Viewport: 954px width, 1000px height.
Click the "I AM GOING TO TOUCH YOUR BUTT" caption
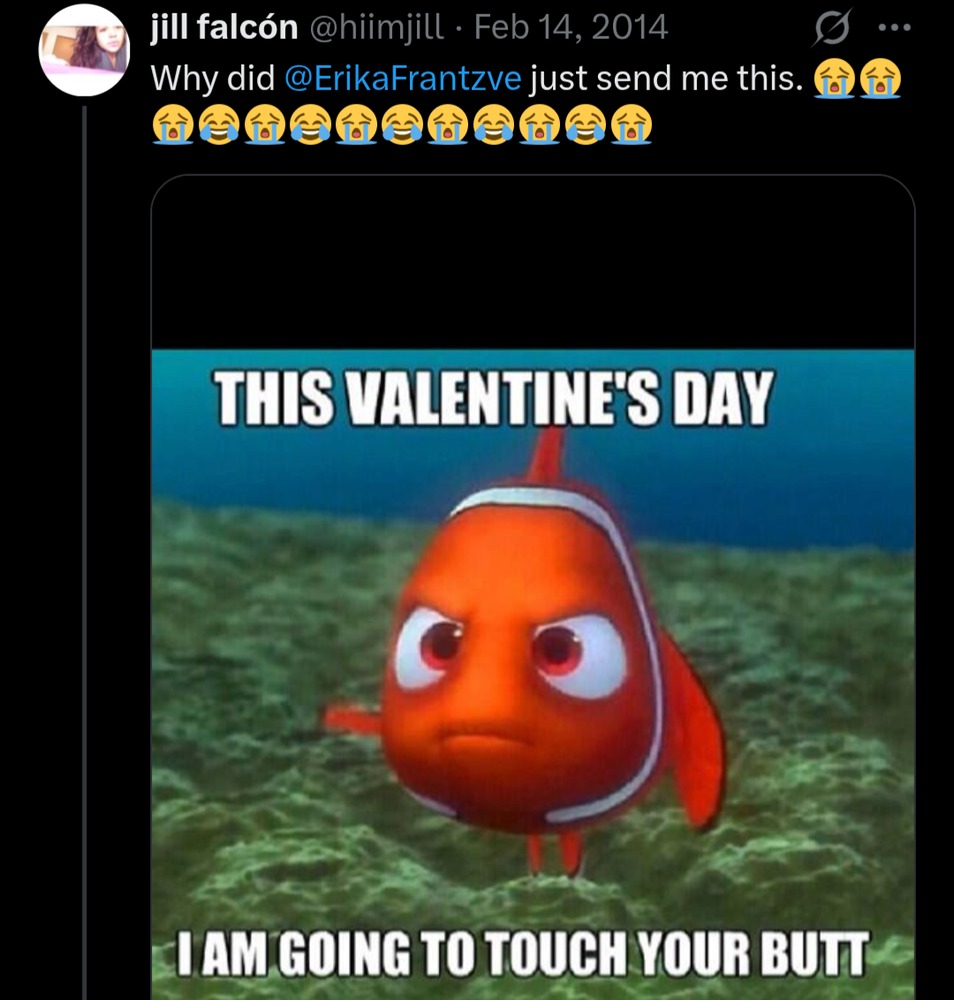click(520, 953)
